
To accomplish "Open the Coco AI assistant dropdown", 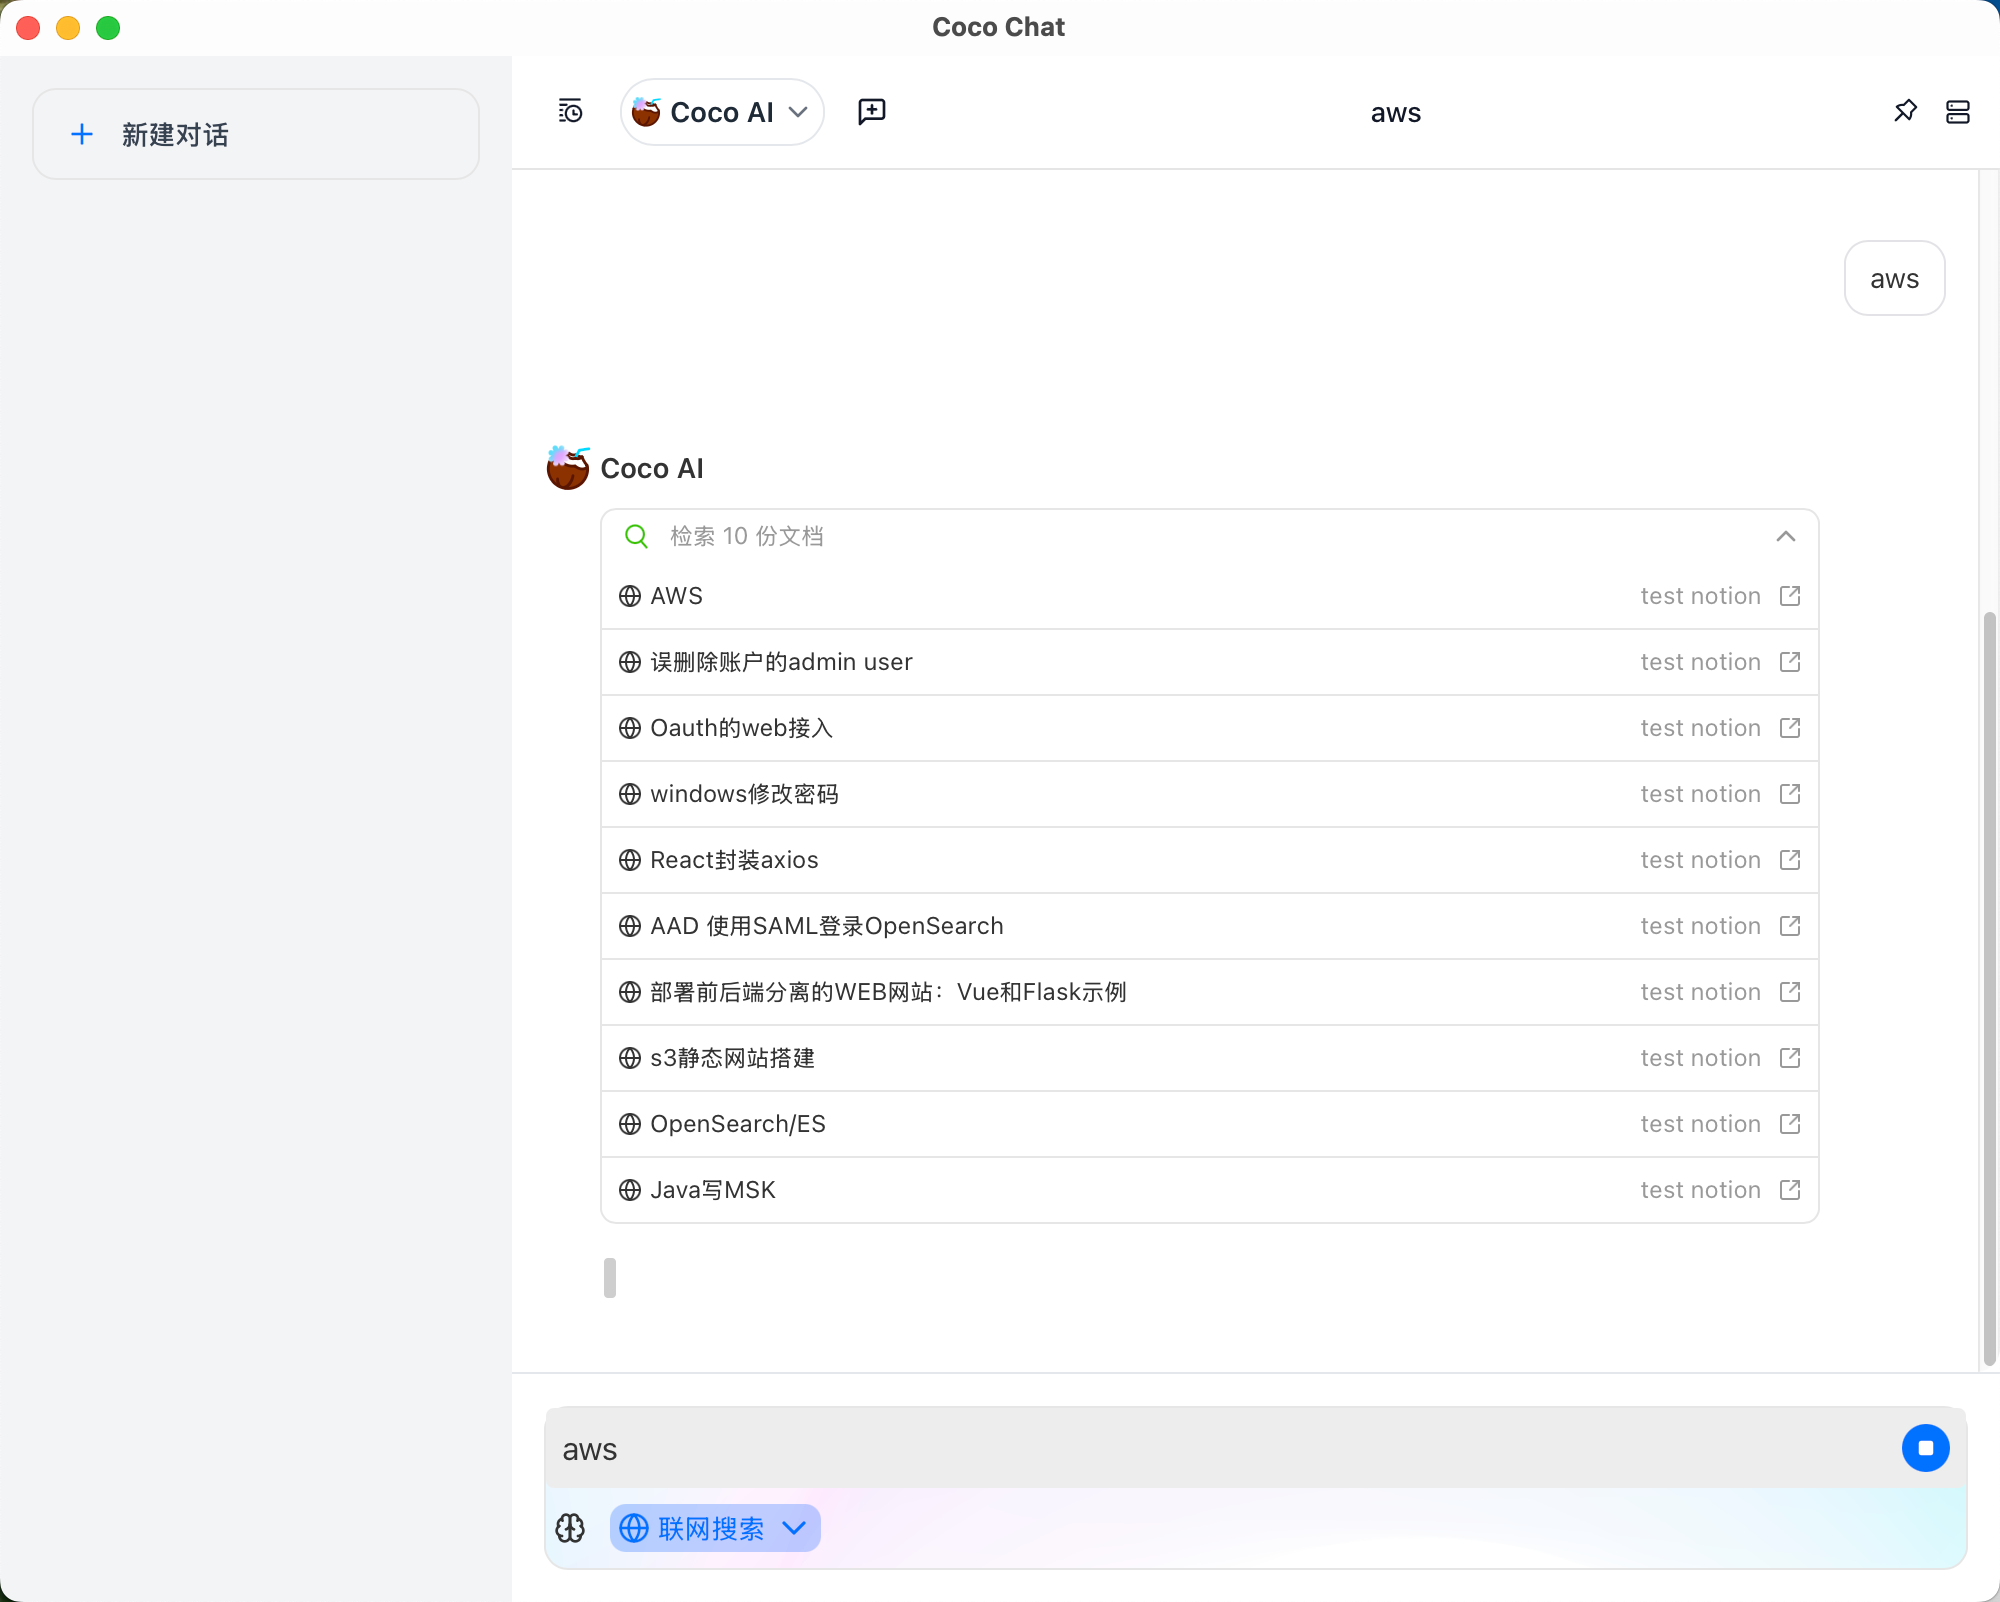I will 722,112.
